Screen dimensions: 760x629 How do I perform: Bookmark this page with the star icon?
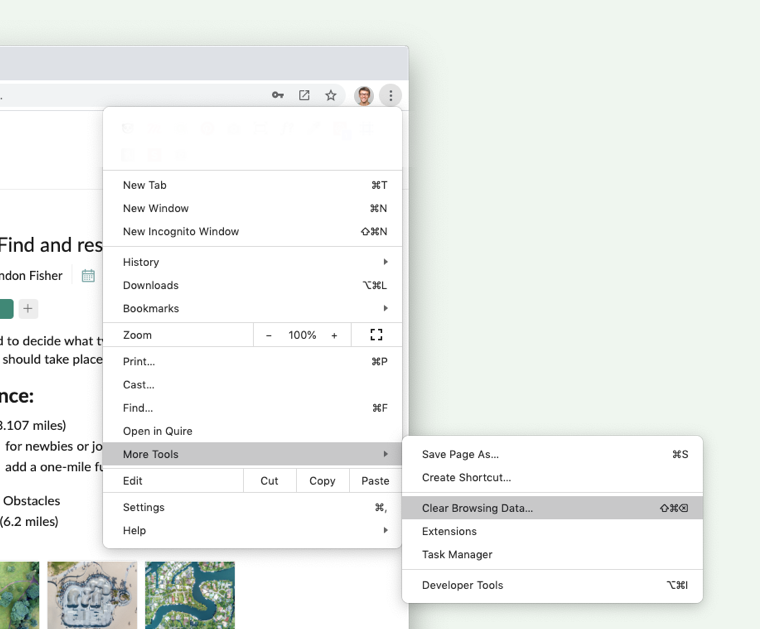(x=331, y=95)
